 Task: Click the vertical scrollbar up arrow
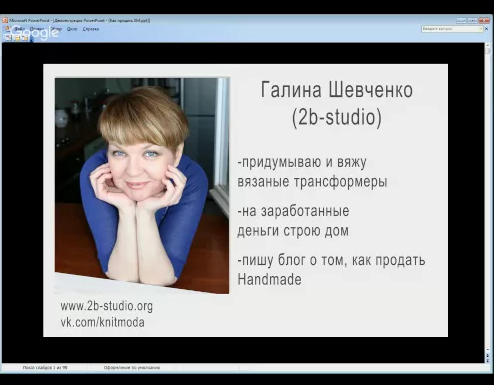488,45
